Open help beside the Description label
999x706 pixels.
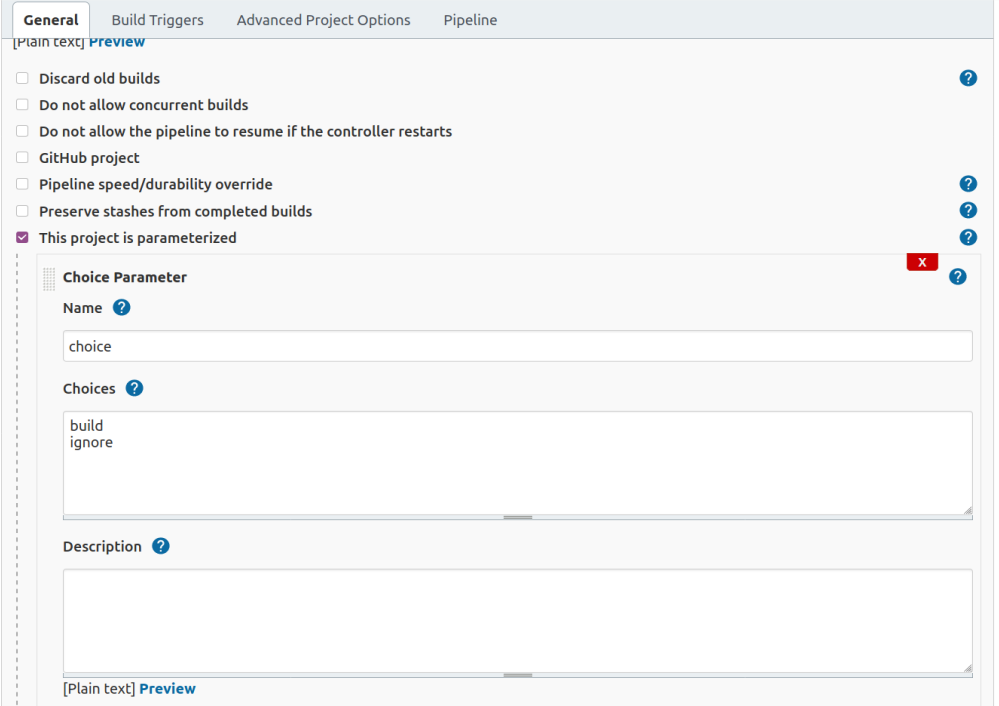coord(160,546)
